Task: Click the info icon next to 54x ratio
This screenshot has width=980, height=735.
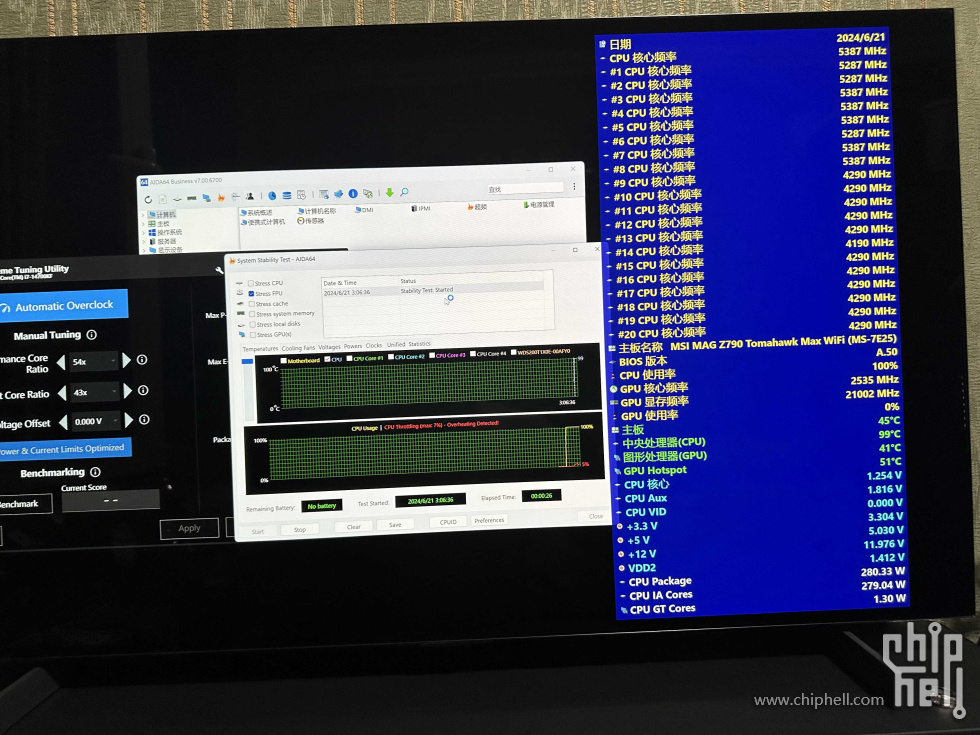Action: coord(142,360)
